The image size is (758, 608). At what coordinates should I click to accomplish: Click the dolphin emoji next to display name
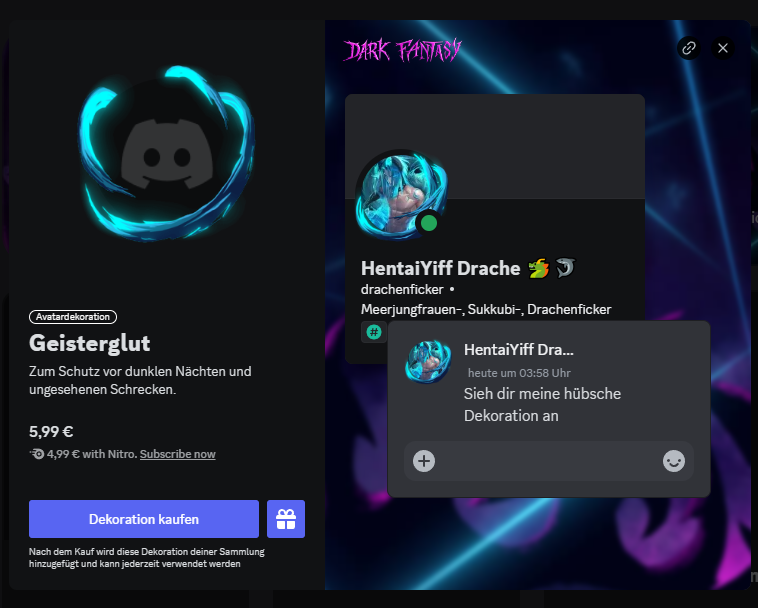click(565, 268)
